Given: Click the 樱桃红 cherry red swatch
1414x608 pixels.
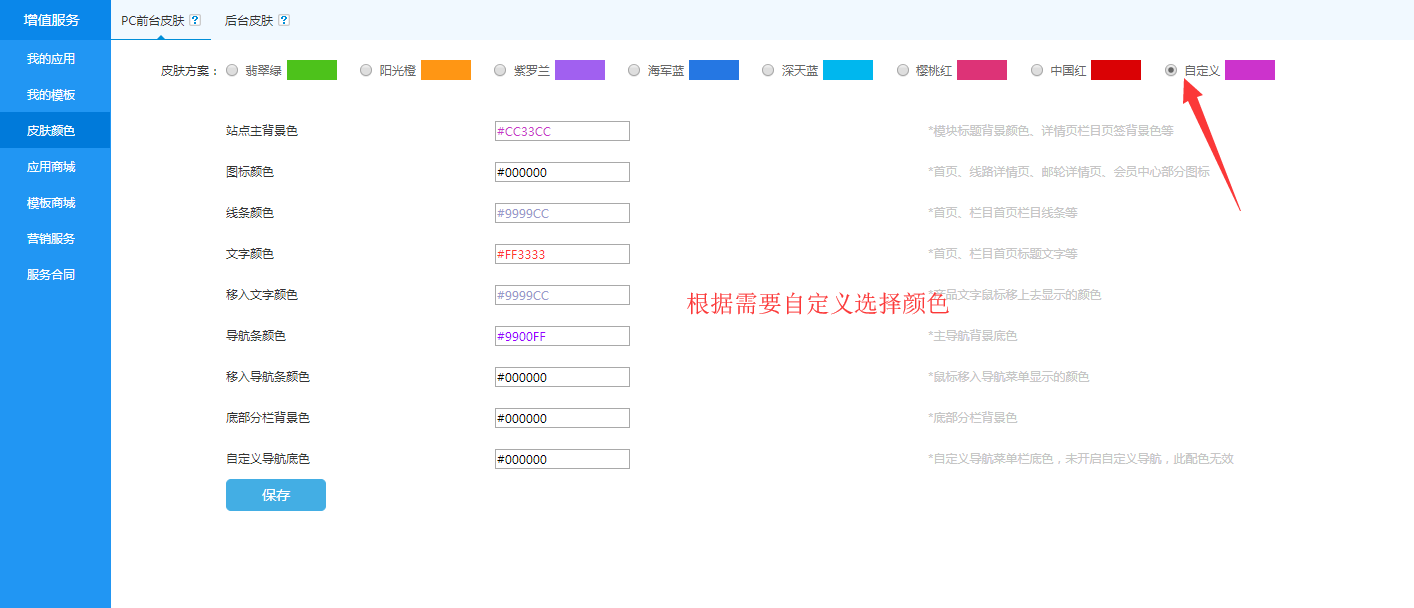Looking at the screenshot, I should pos(982,70).
